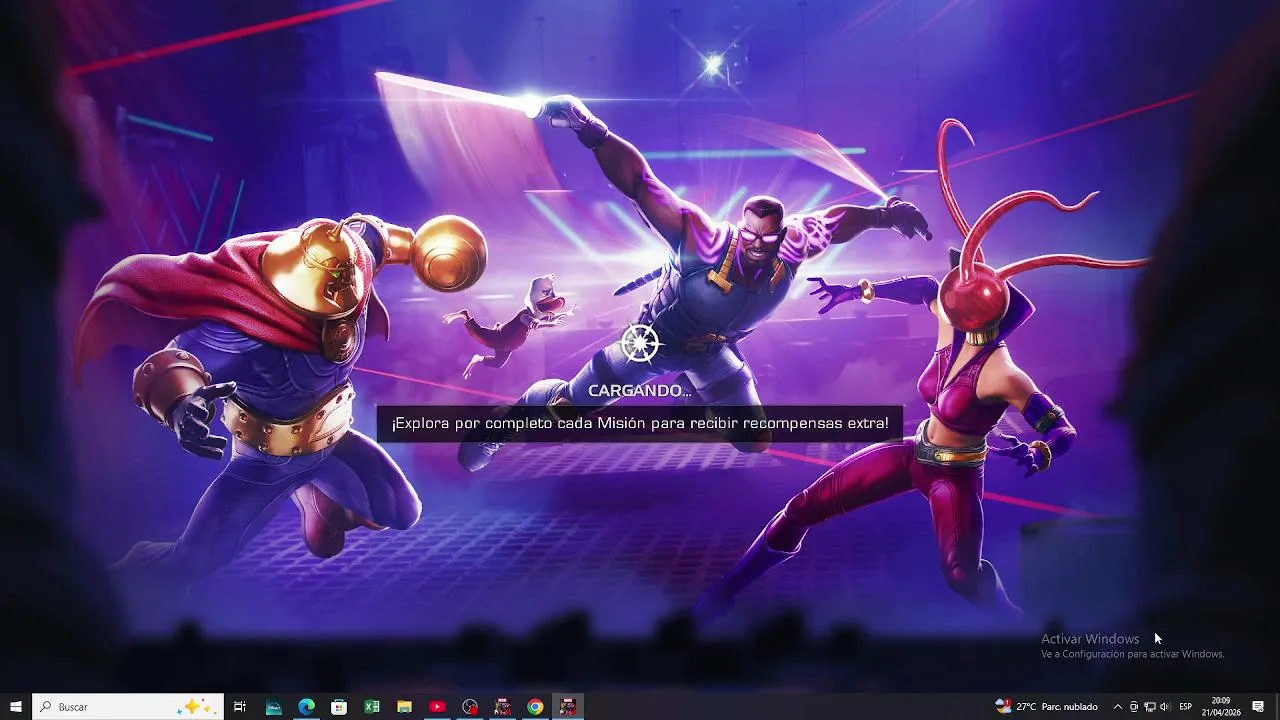Click the sparkle highlights icon in search box

click(x=194, y=707)
